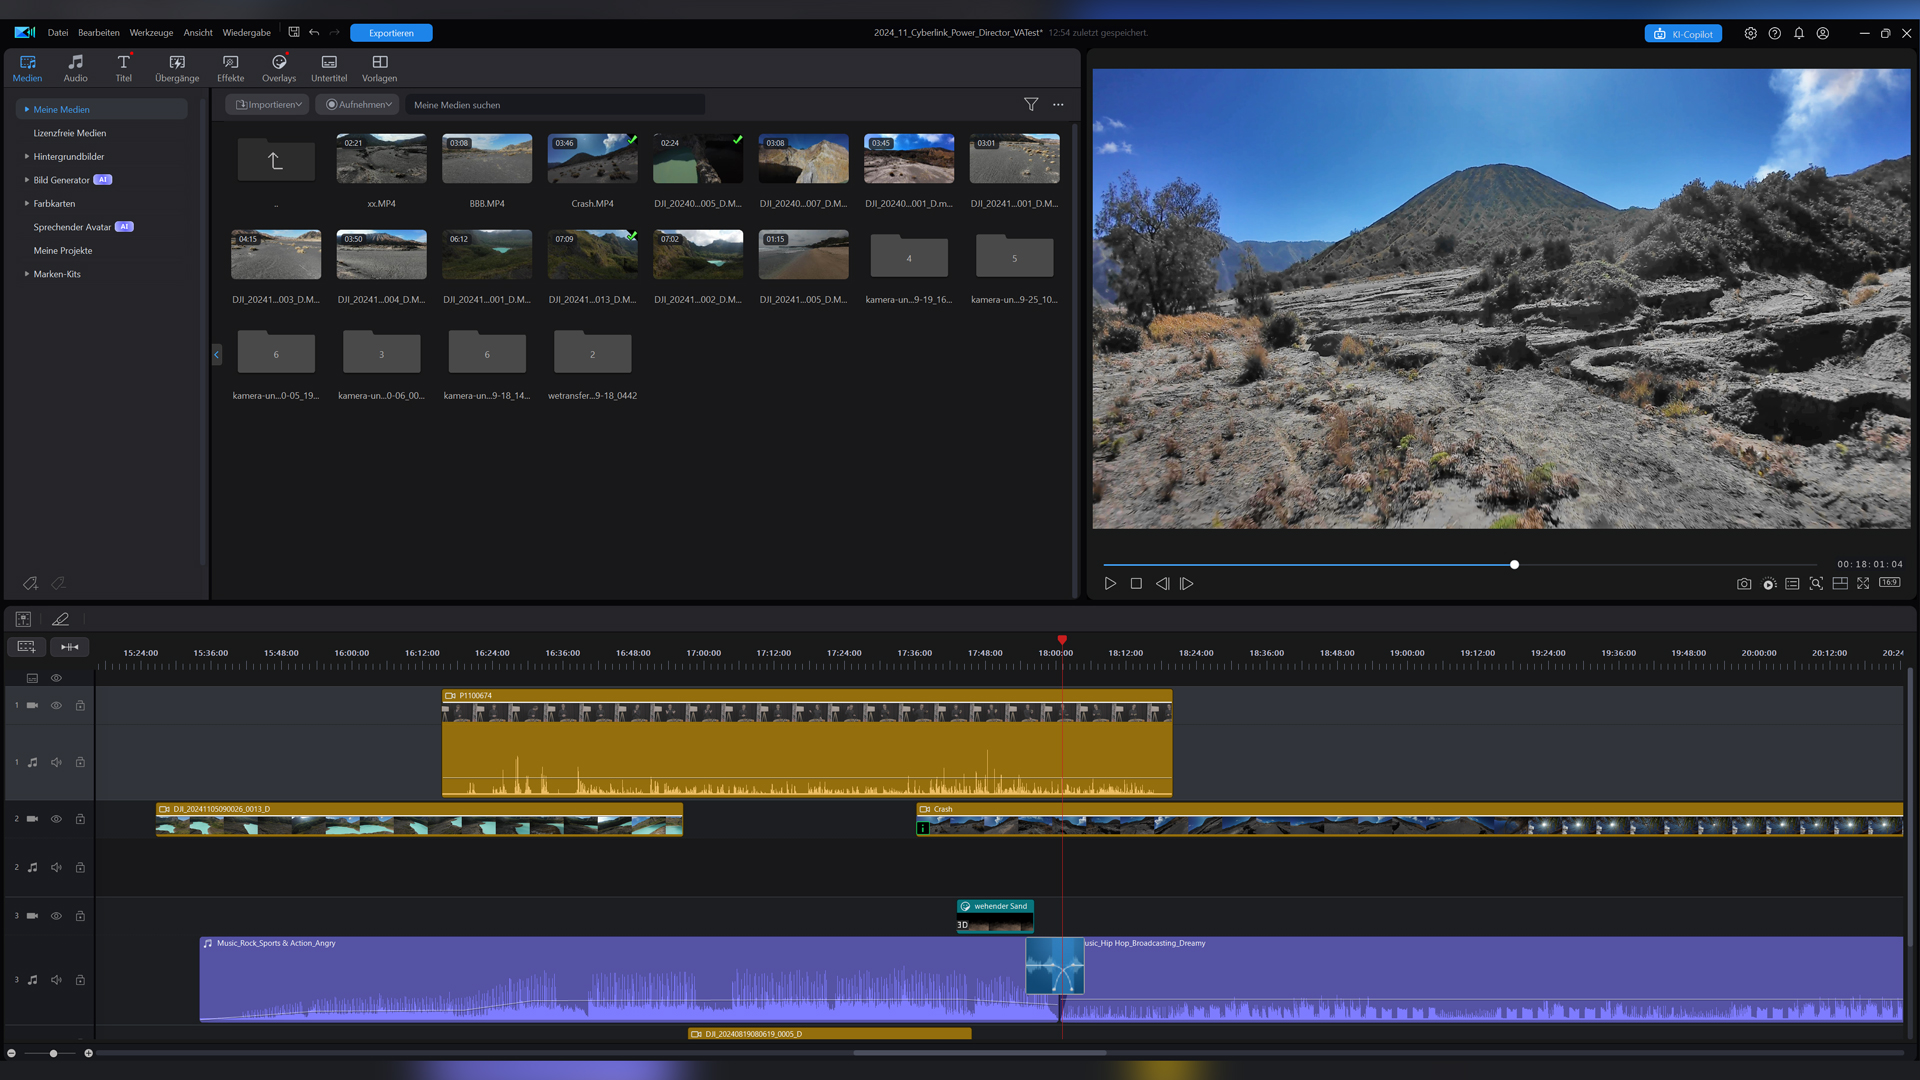Lock video track 2

pyautogui.click(x=80, y=819)
